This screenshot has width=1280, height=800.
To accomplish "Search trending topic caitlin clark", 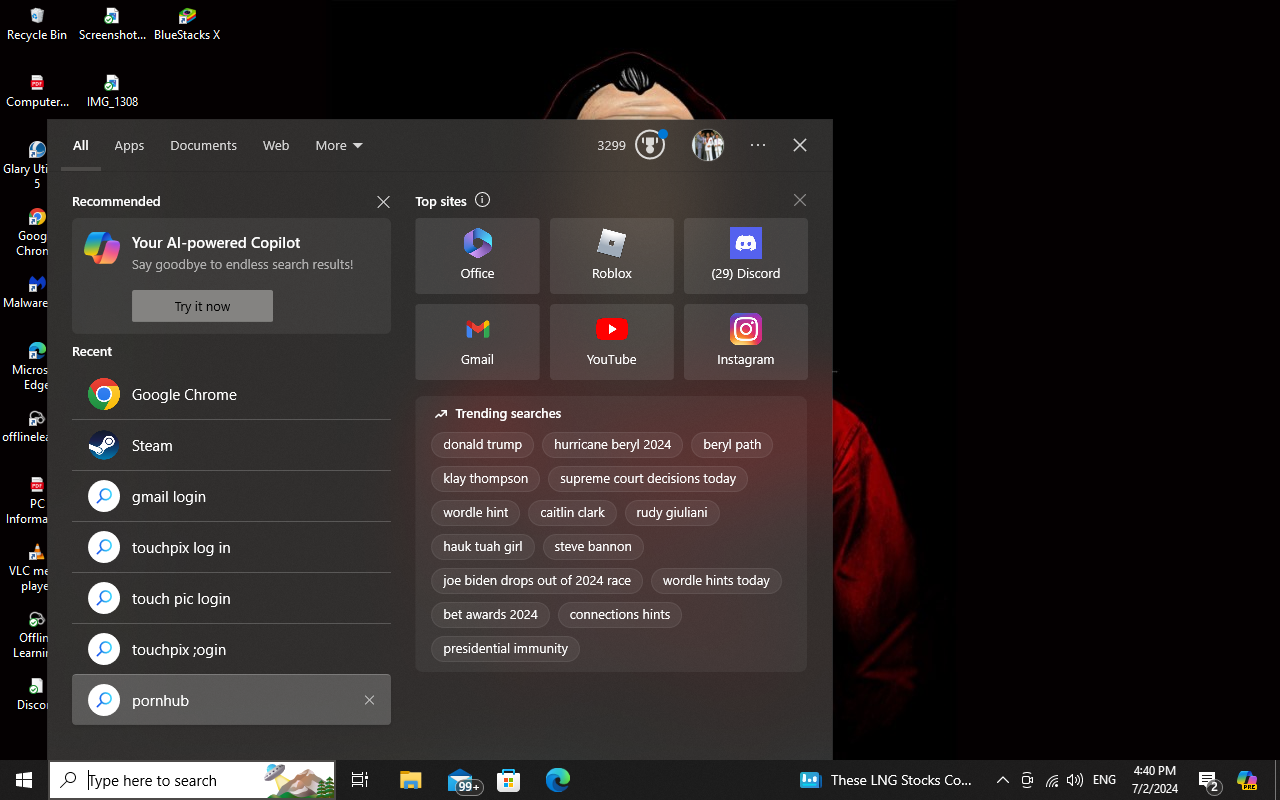I will 572,513.
